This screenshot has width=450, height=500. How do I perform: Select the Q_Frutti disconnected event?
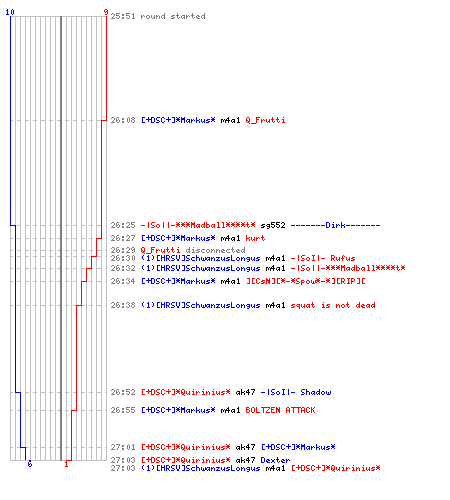(193, 250)
